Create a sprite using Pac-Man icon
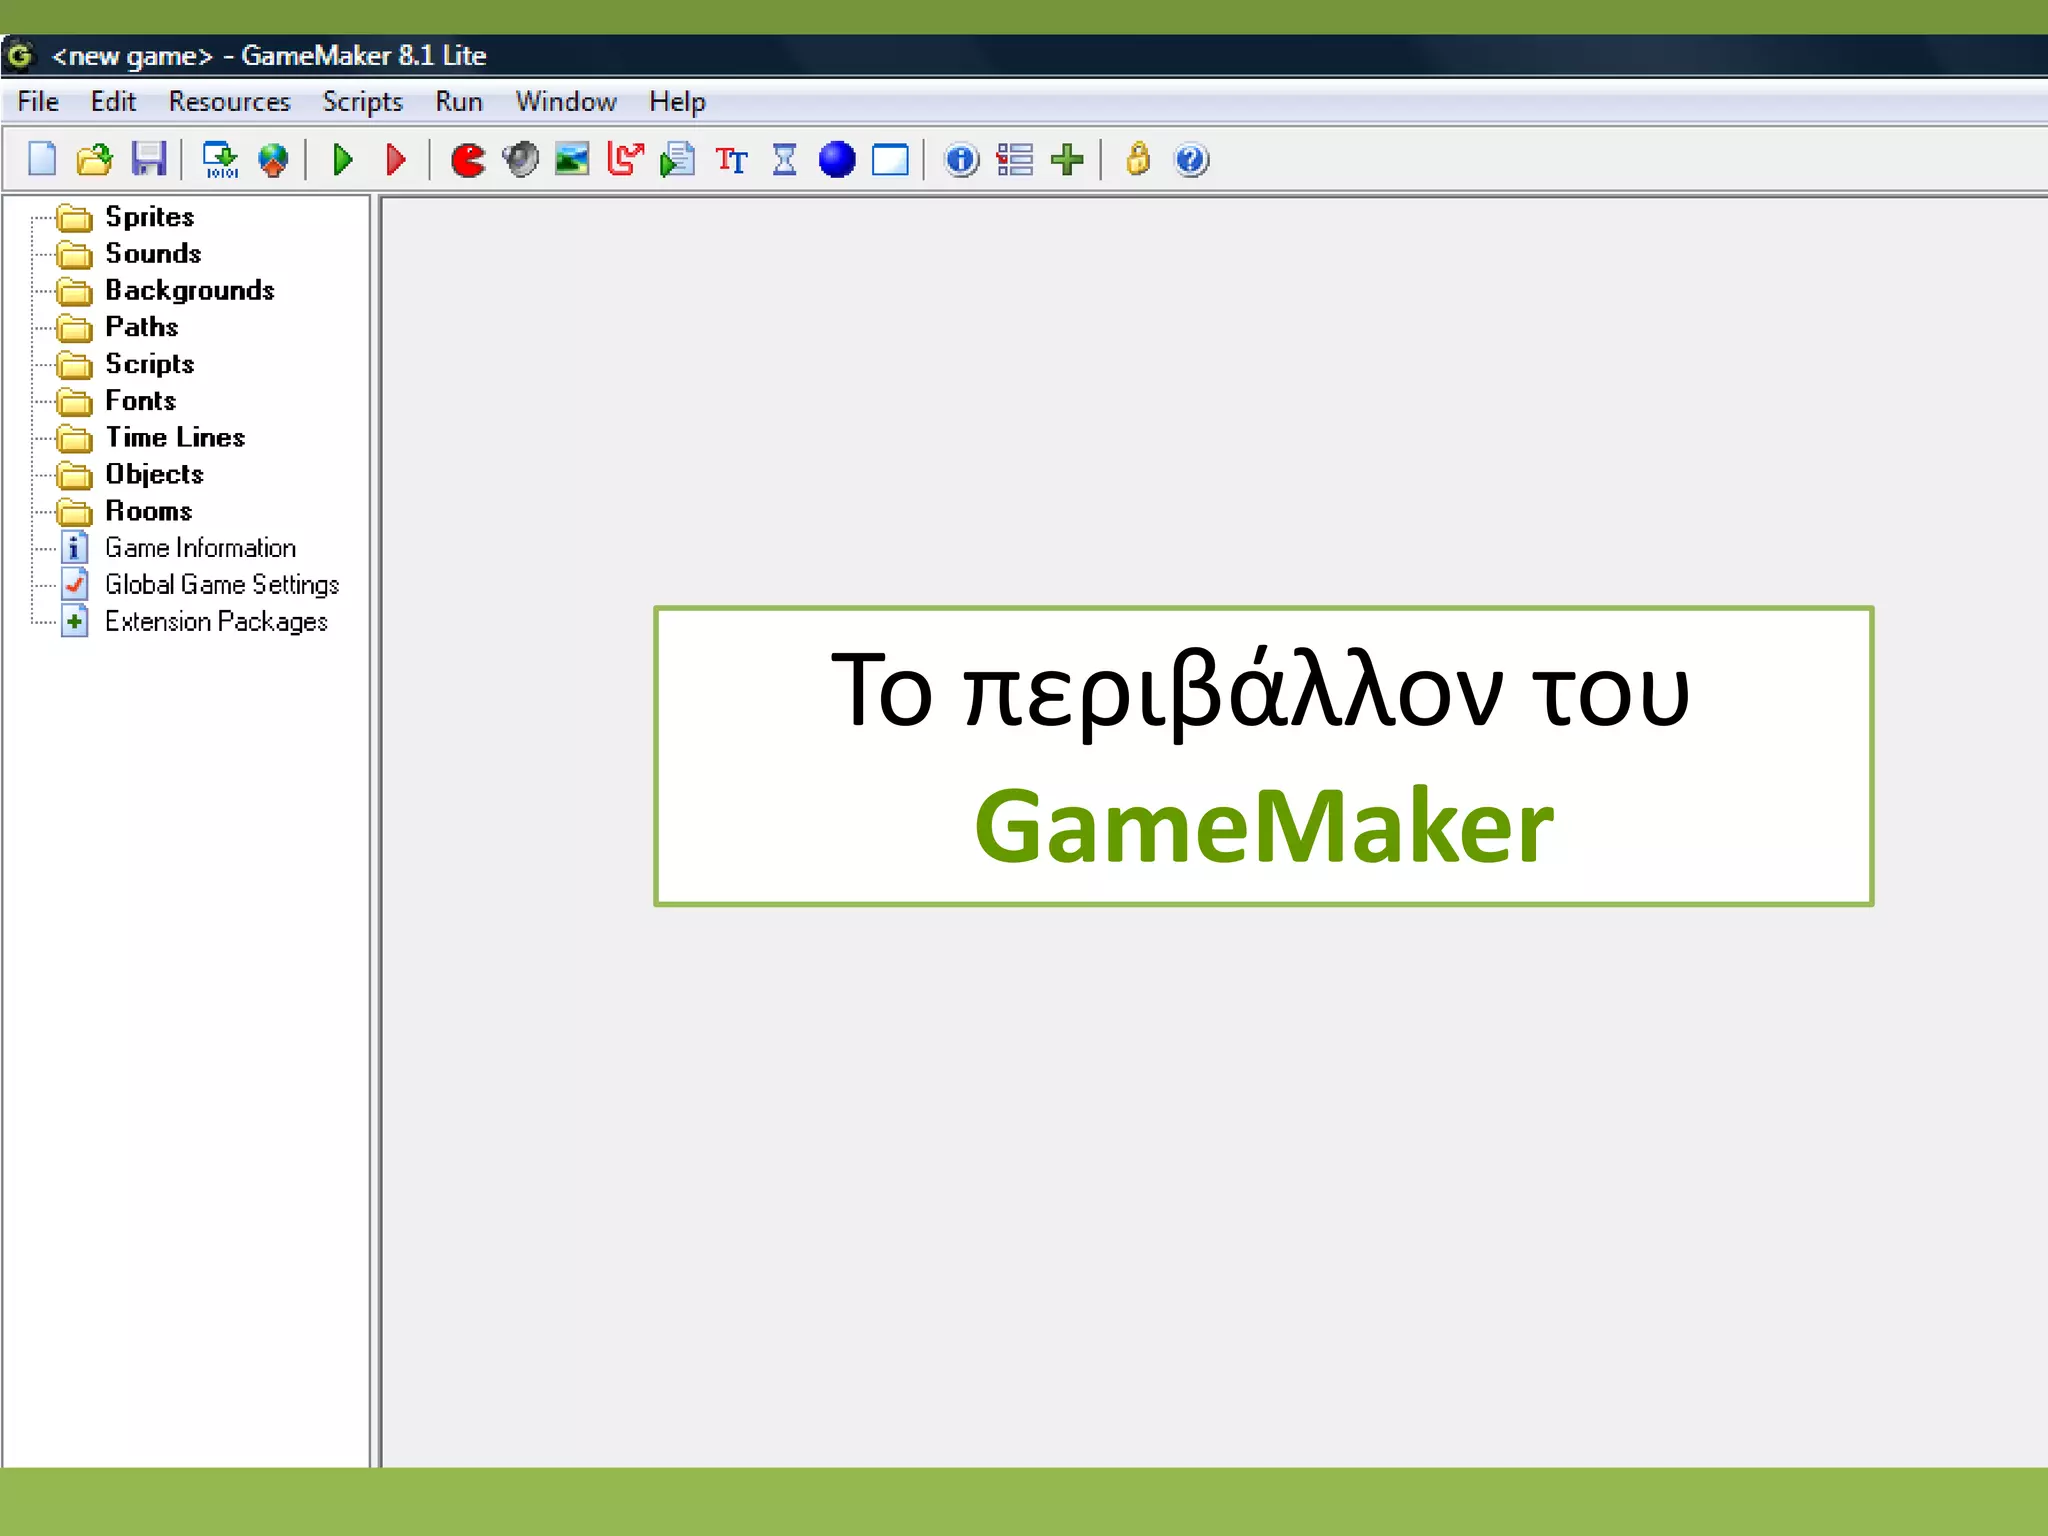The height and width of the screenshot is (1536, 2048). 468,160
